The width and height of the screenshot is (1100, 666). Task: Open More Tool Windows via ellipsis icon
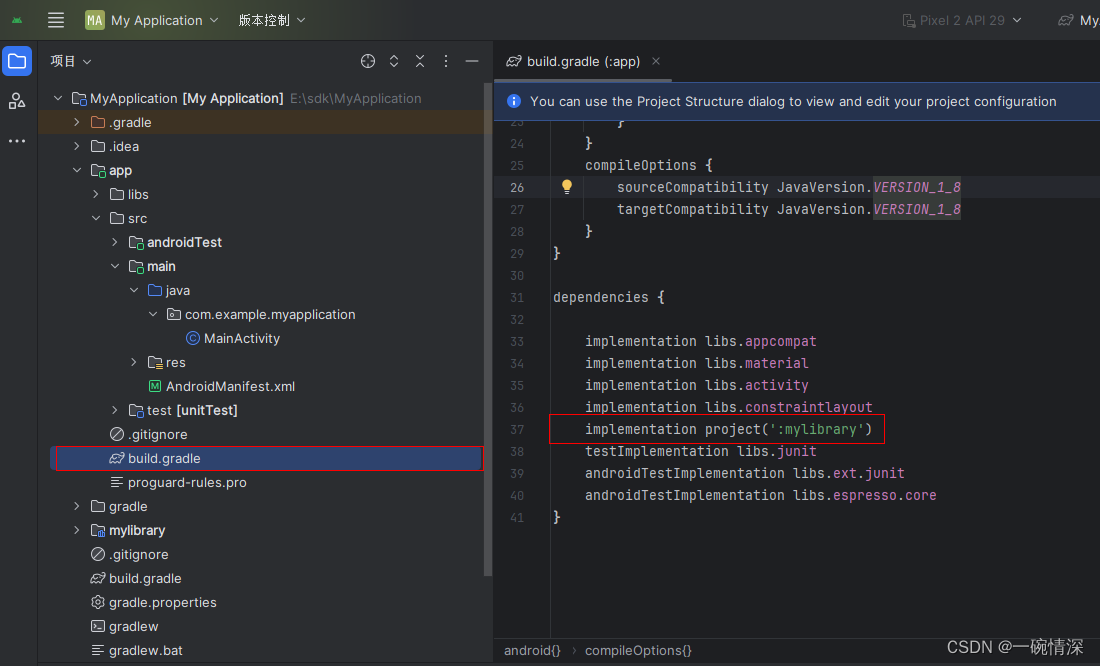[16, 141]
